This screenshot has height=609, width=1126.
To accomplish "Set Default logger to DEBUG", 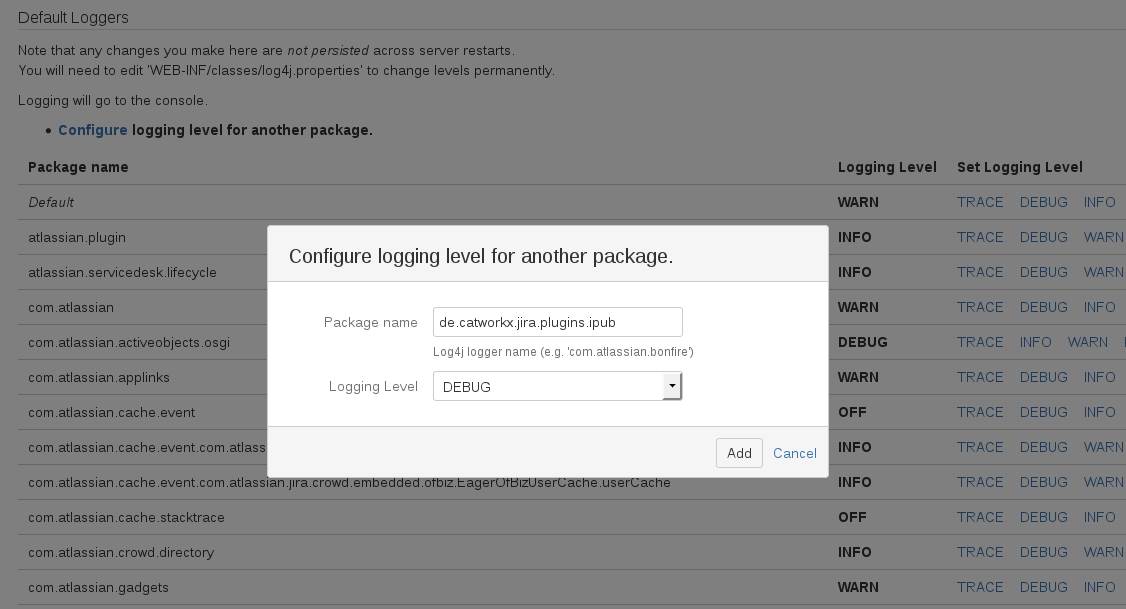I will (1044, 202).
